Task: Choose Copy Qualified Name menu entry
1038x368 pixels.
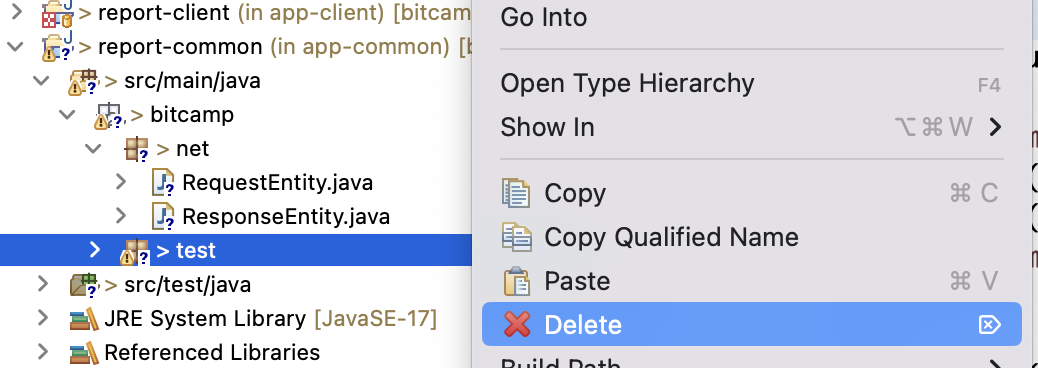Action: tap(751, 237)
